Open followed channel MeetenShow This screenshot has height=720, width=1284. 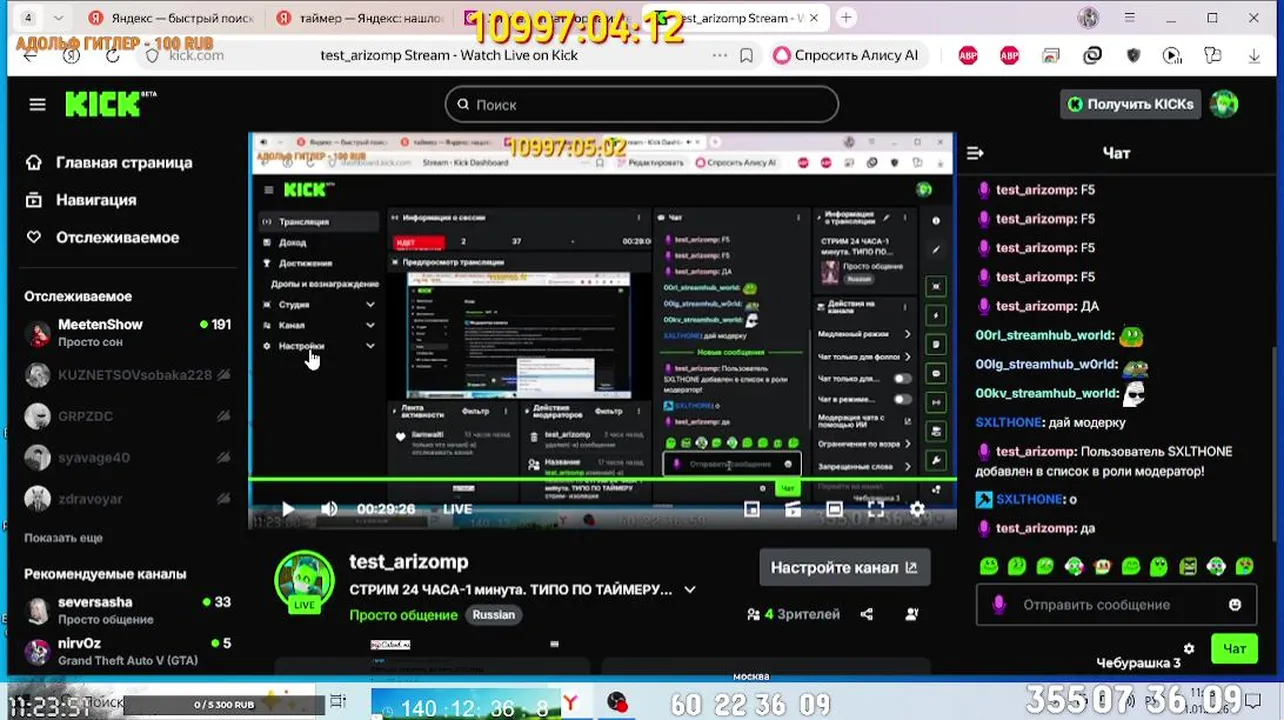127,333
